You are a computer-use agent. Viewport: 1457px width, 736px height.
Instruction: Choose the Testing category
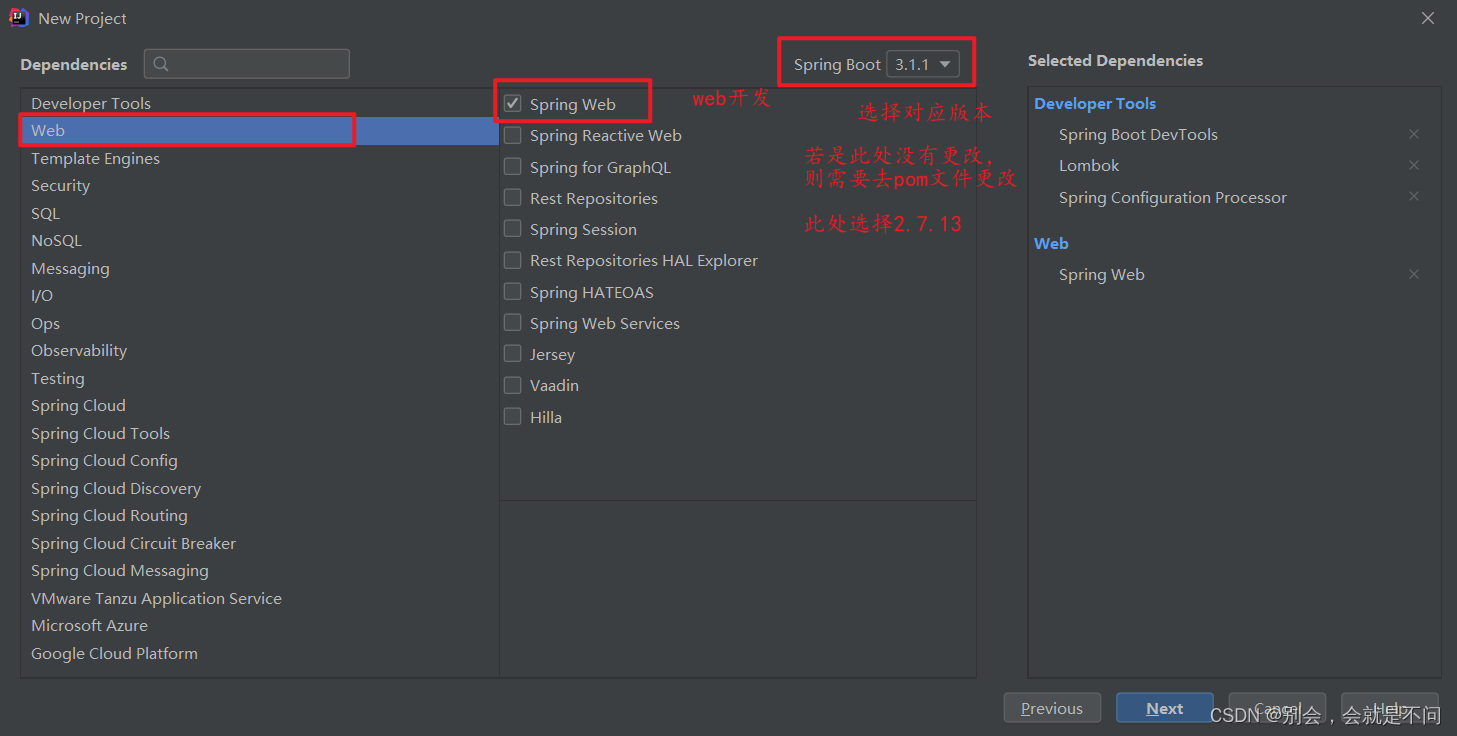pos(259,378)
